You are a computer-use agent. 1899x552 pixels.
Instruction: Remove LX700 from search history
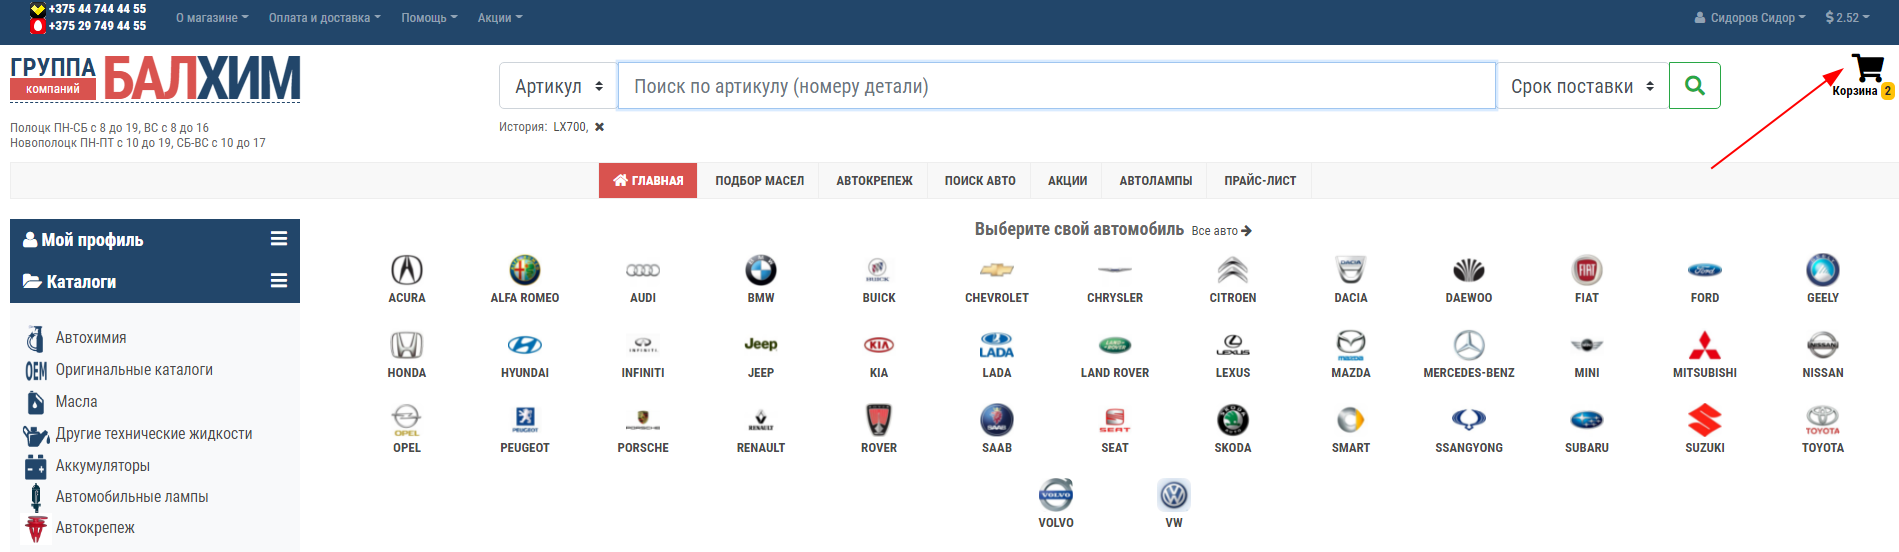click(x=599, y=127)
